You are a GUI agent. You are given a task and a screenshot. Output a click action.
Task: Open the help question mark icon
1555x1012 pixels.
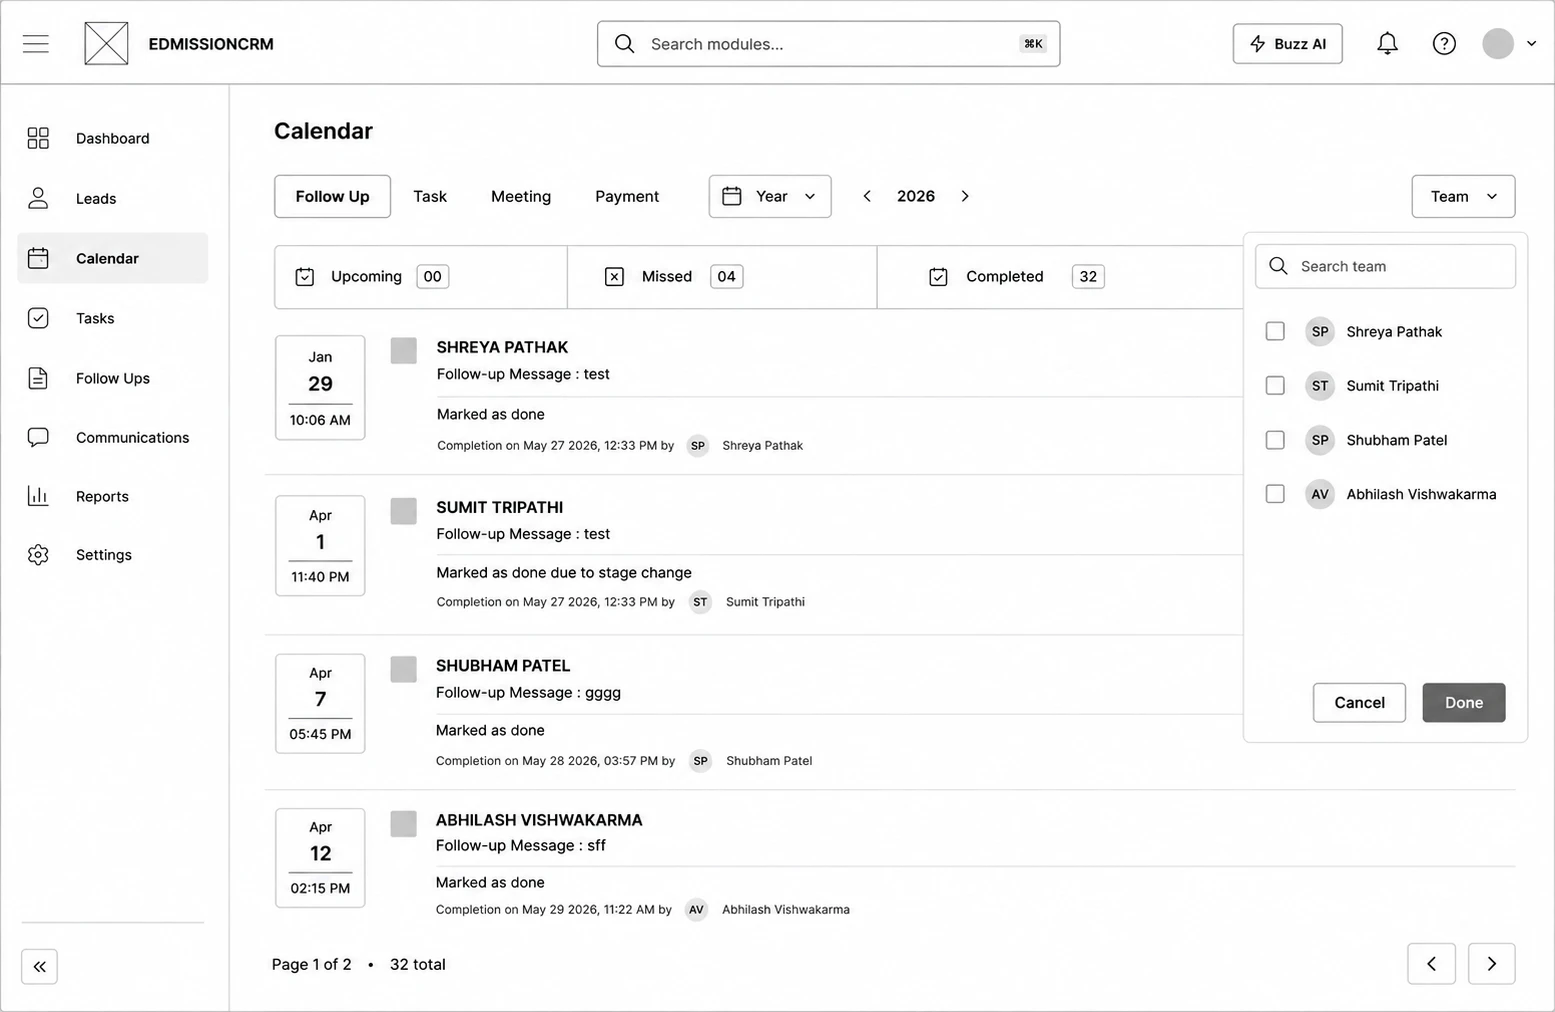click(x=1444, y=44)
